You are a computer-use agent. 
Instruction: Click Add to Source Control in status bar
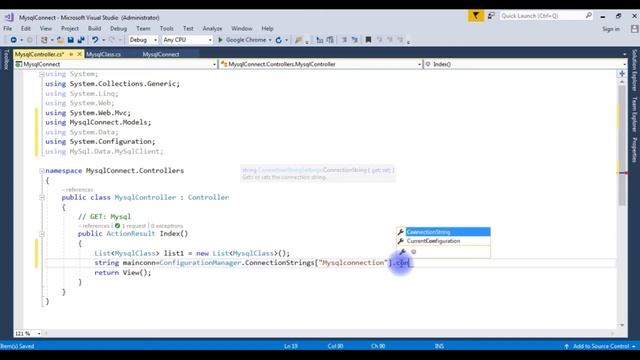point(601,346)
